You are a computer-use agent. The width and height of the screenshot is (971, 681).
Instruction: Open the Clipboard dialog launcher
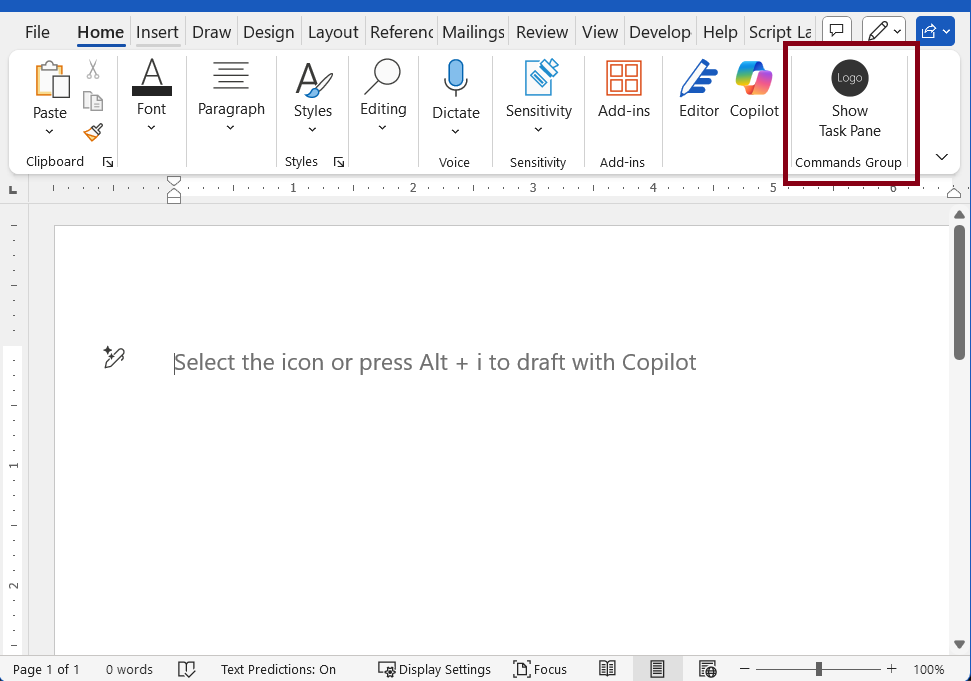tap(107, 161)
